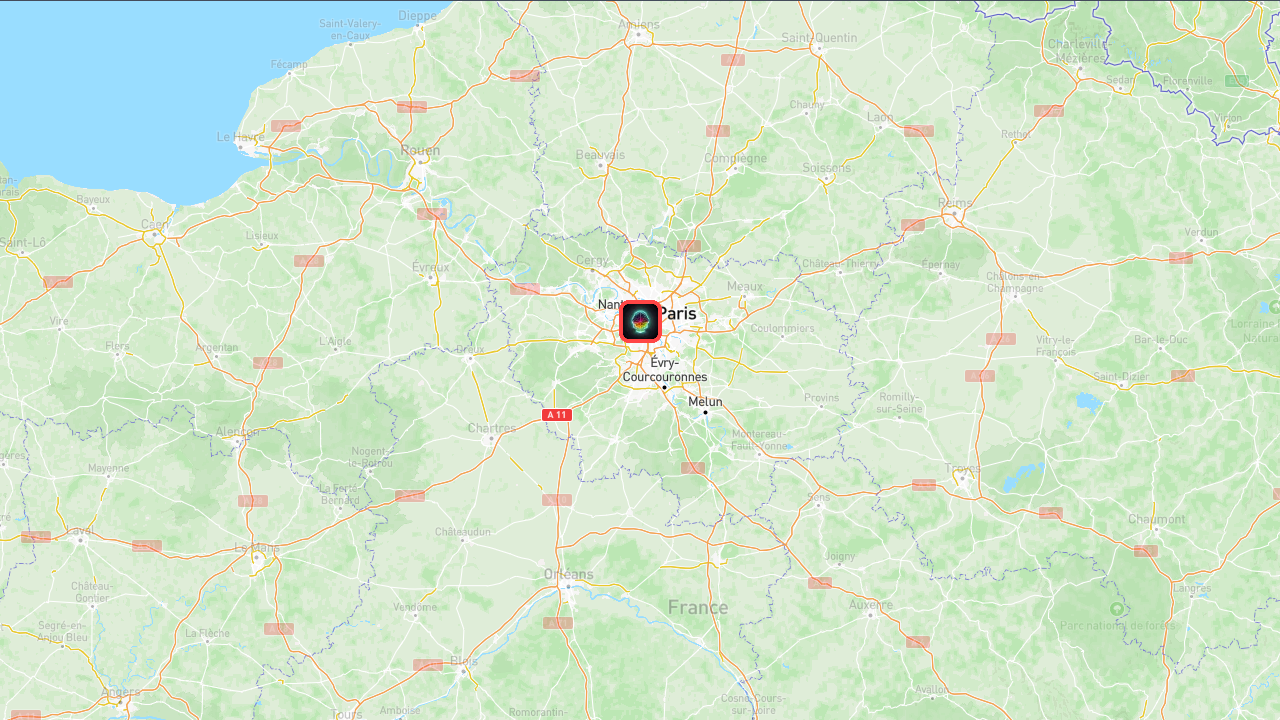Select the France country label
The width and height of the screenshot is (1280, 720).
698,608
